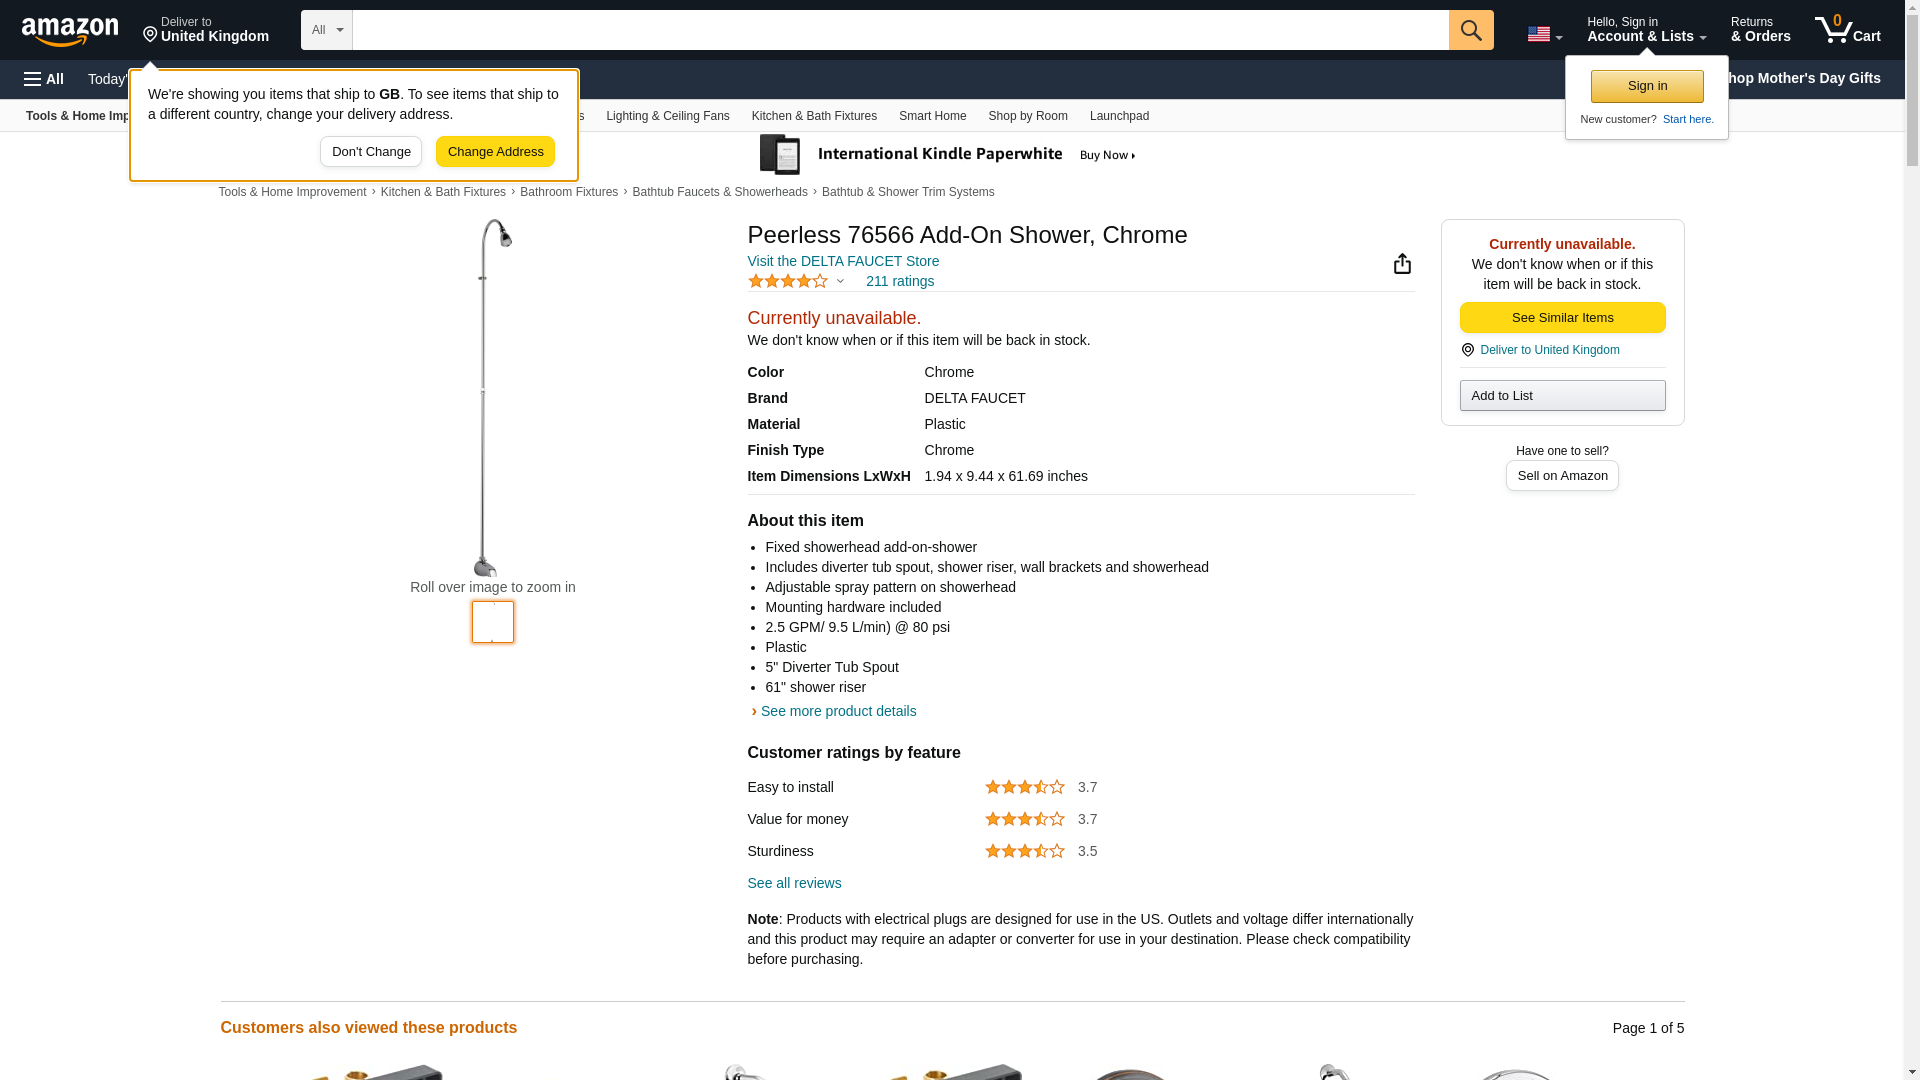Click the US flag language selector

pos(1544,34)
